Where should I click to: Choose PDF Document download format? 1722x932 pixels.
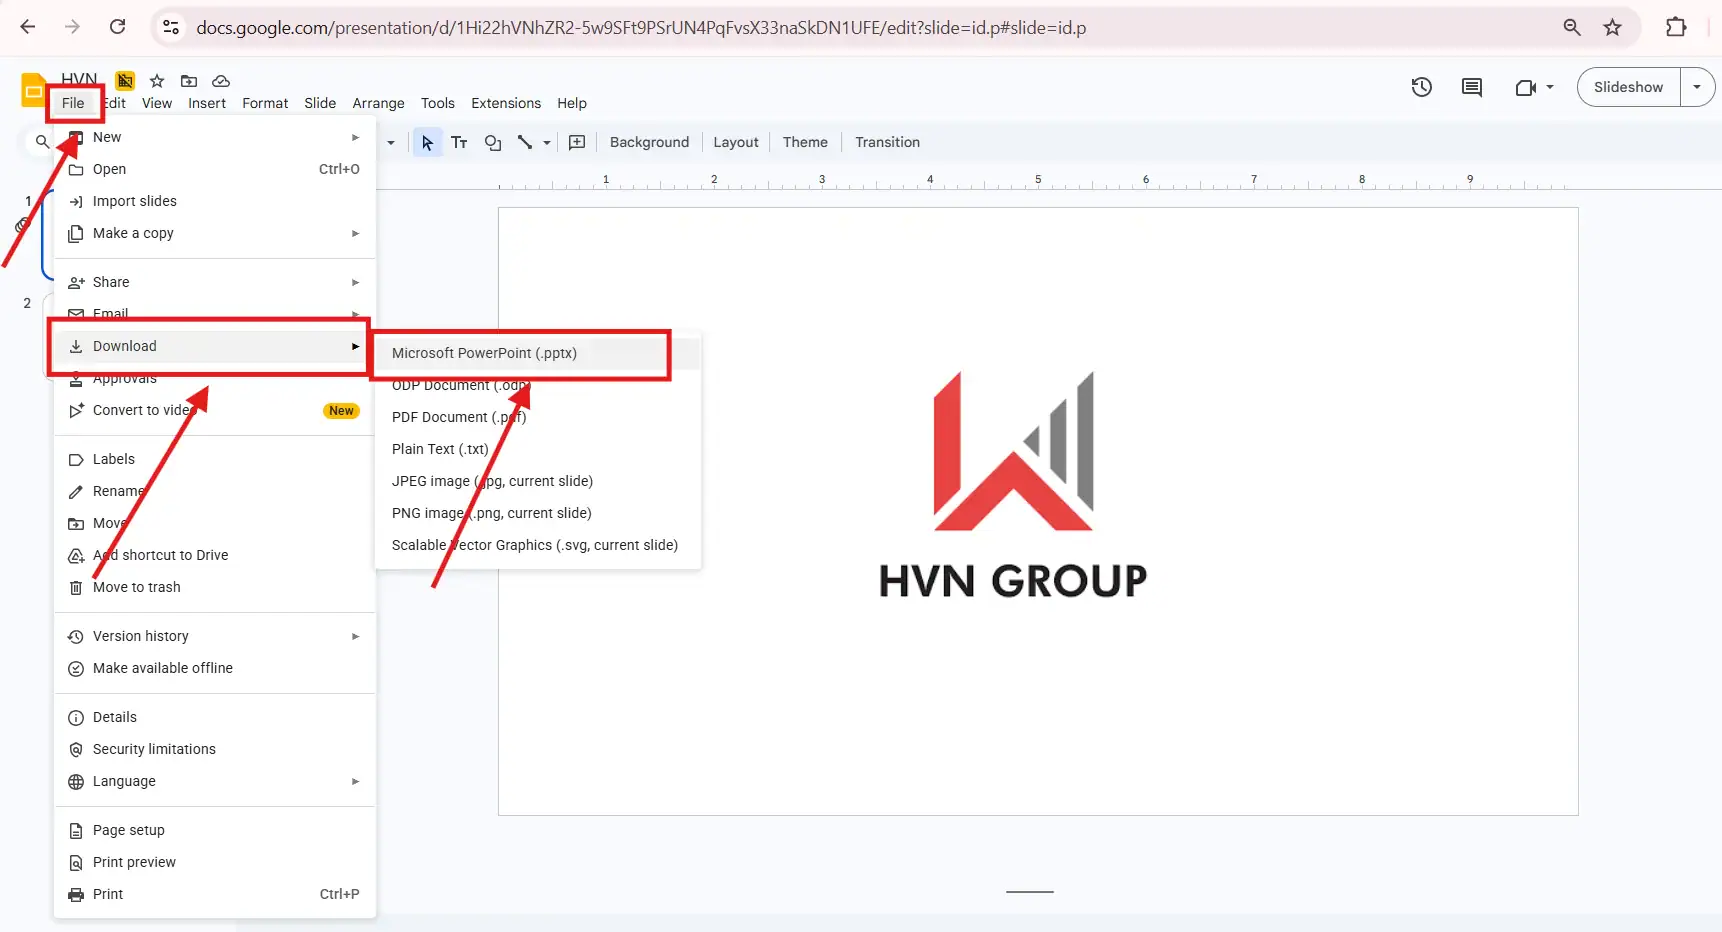tap(459, 417)
